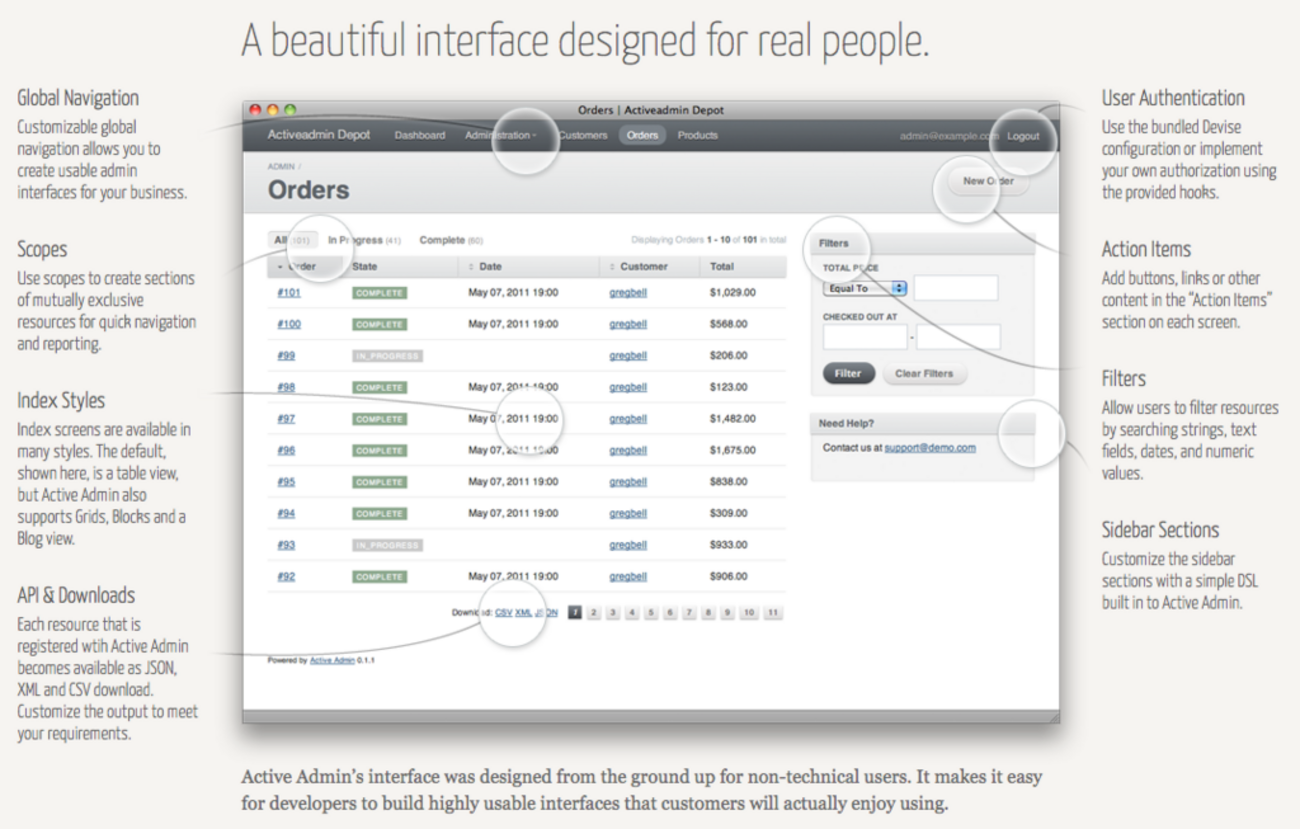Click gregbell customer link in order #95 row
Screen dimensions: 1300x829
click(628, 482)
